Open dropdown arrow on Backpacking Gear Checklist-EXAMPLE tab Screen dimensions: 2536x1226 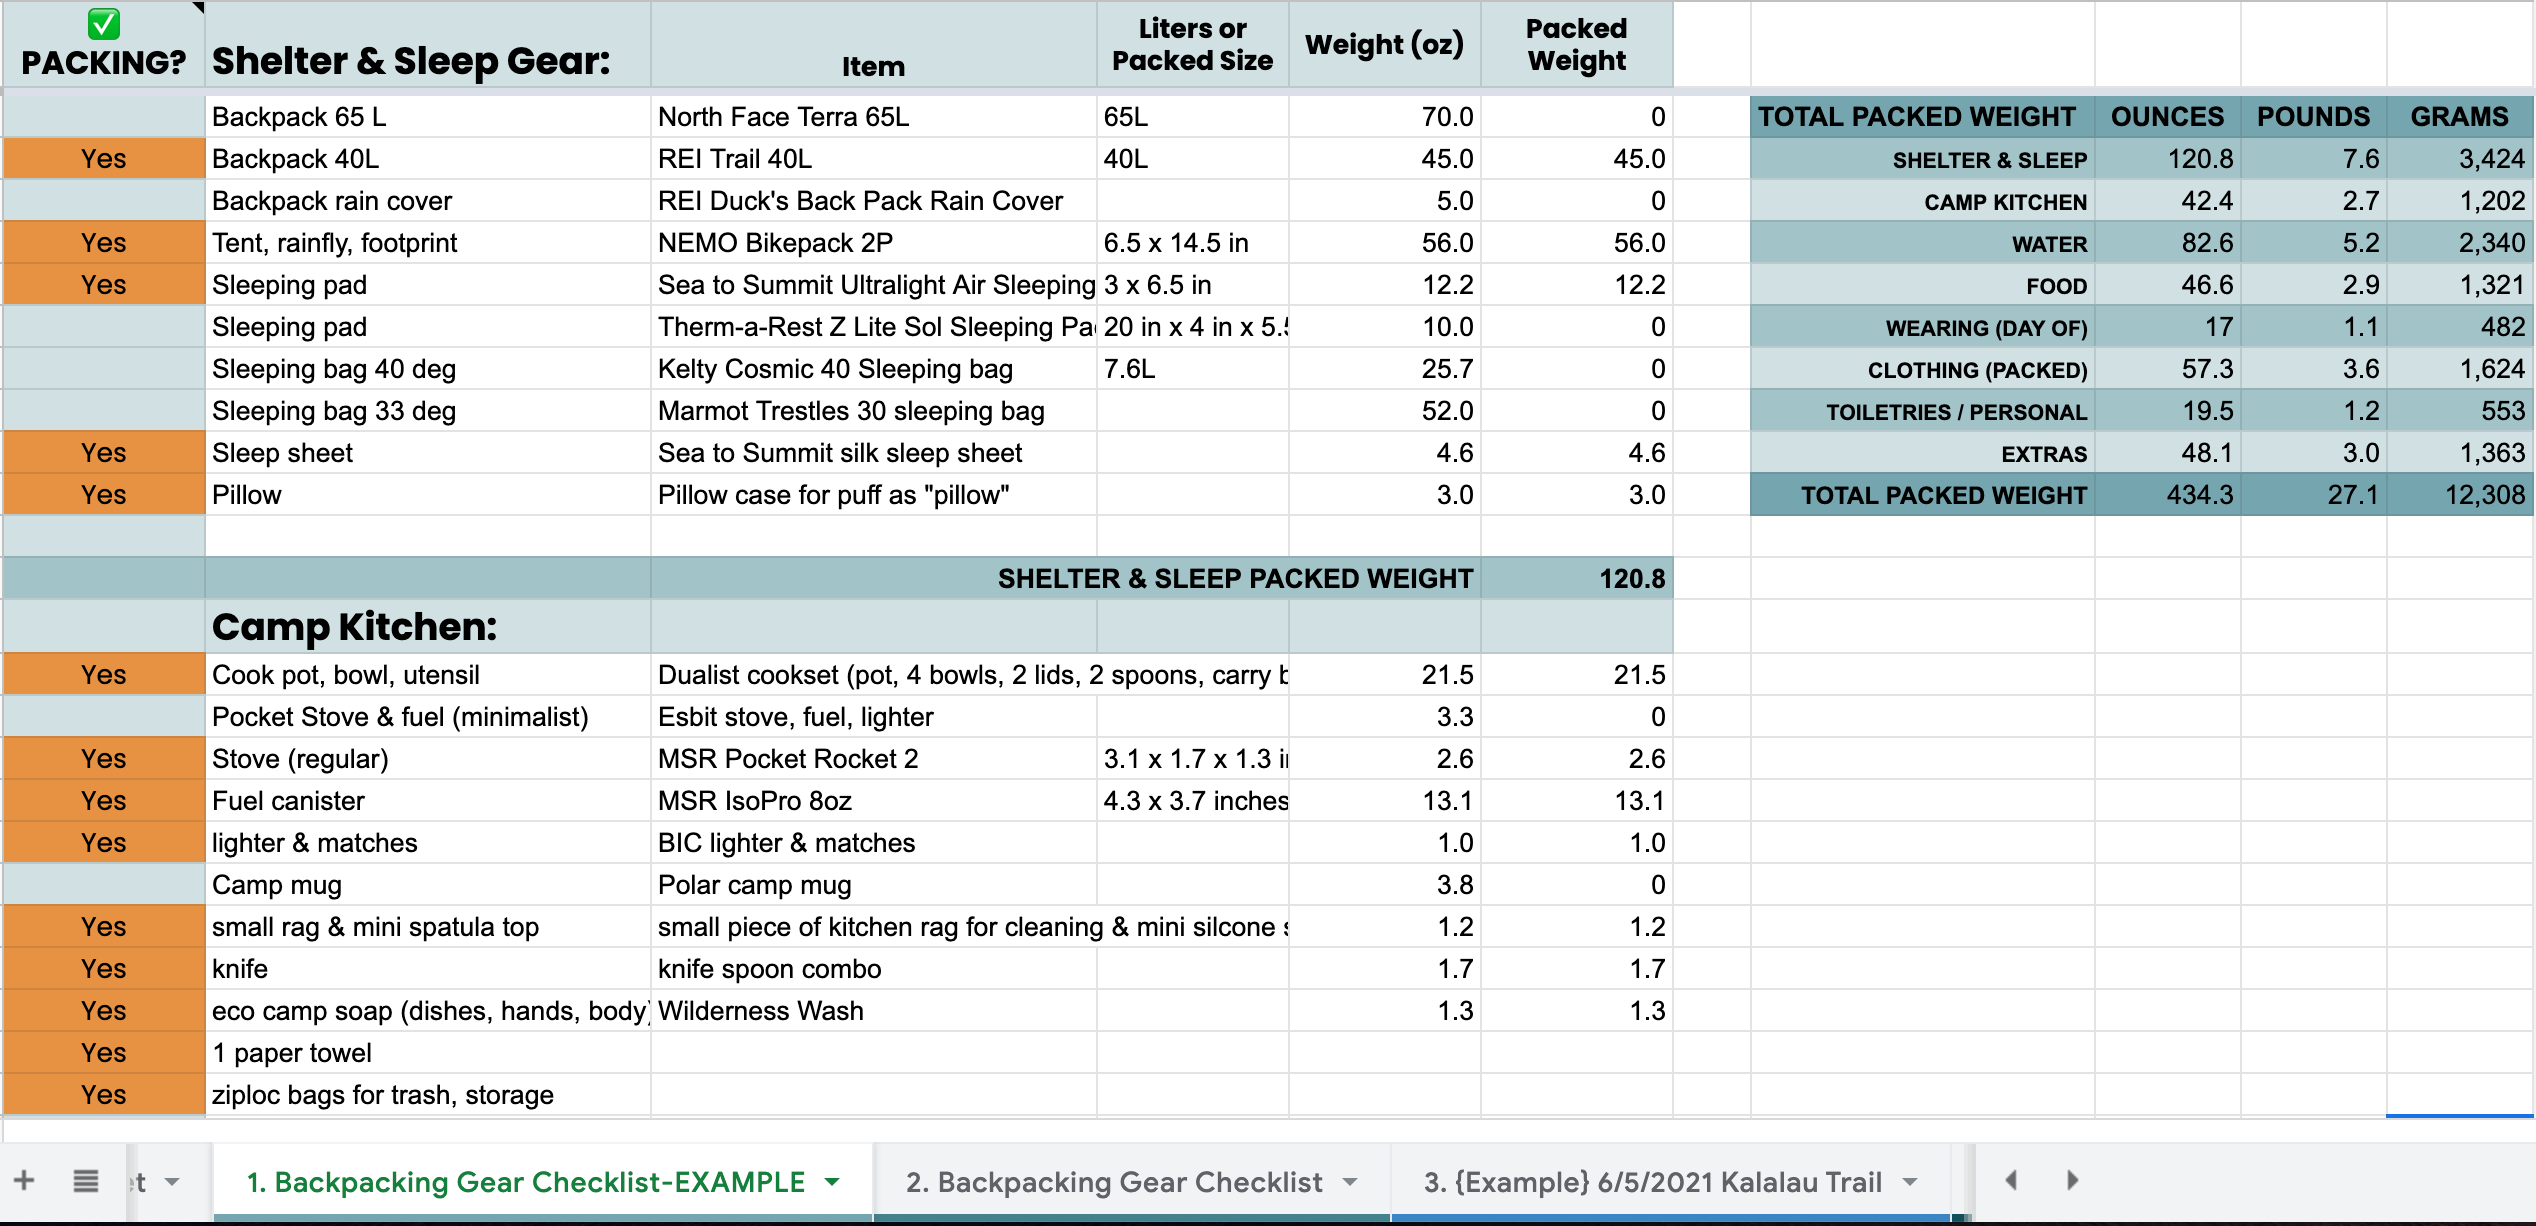pos(832,1182)
